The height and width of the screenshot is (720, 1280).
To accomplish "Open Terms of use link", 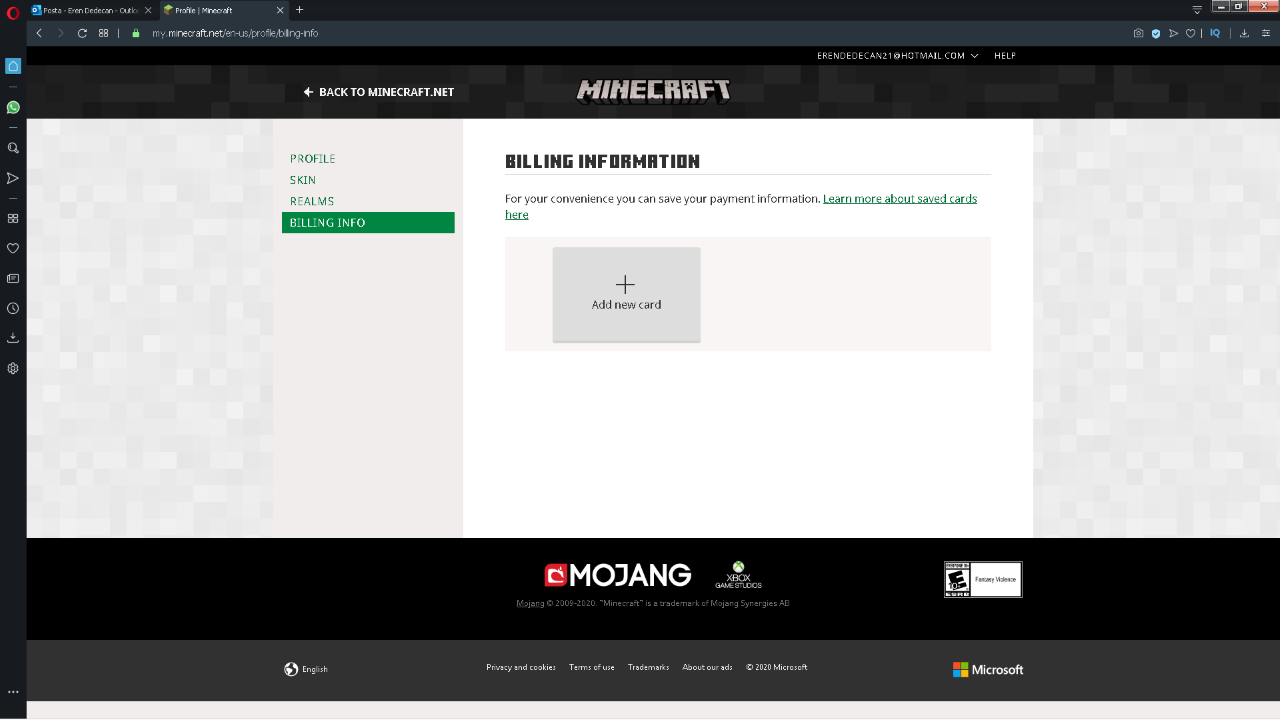I will (592, 667).
